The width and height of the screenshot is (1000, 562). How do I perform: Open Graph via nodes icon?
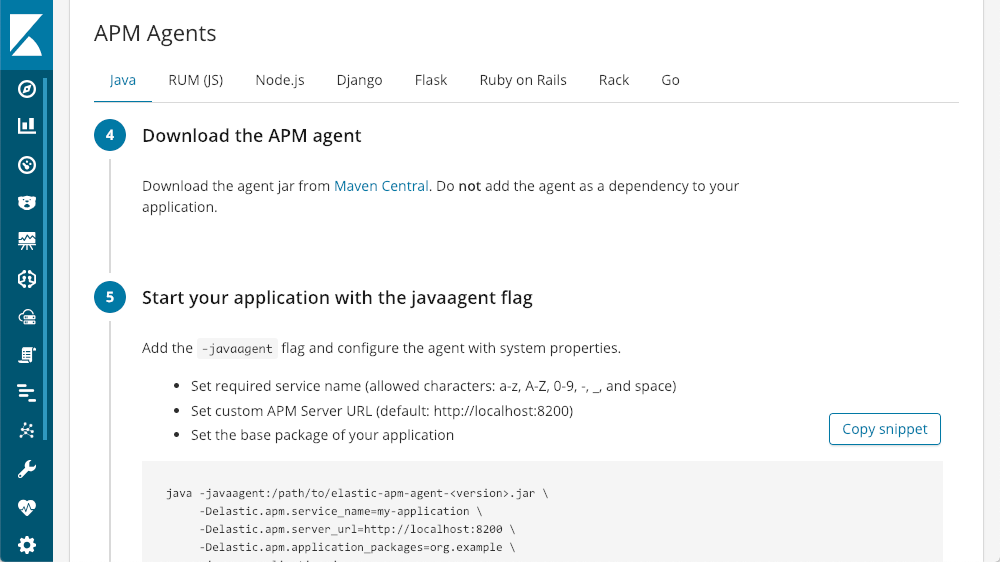click(x=26, y=431)
